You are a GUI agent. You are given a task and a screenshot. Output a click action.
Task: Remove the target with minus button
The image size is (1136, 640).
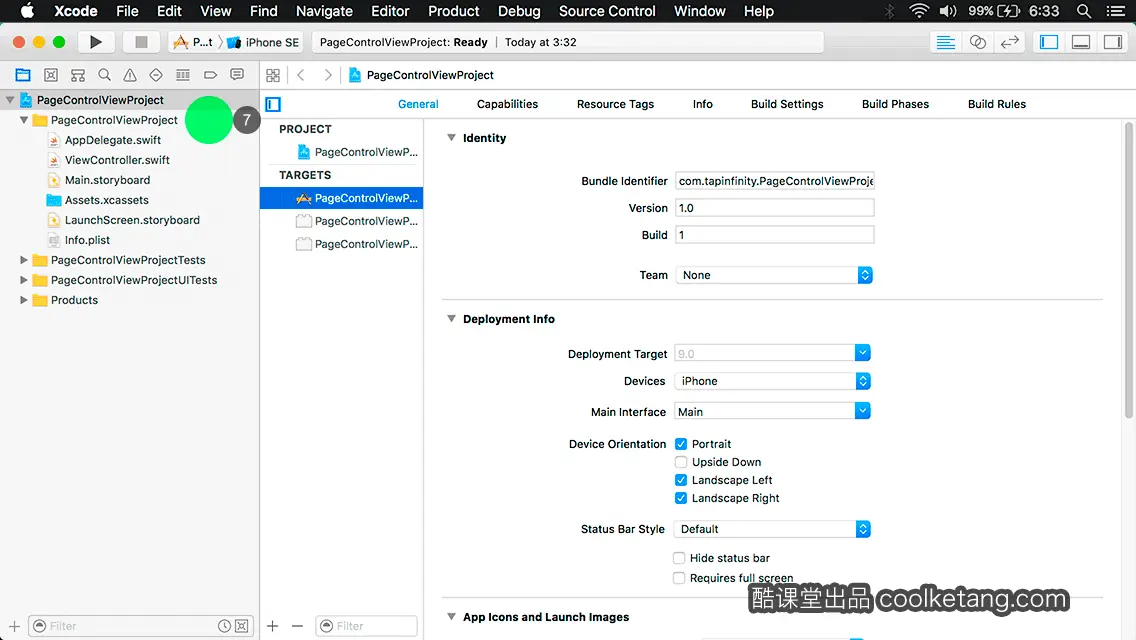tap(297, 626)
